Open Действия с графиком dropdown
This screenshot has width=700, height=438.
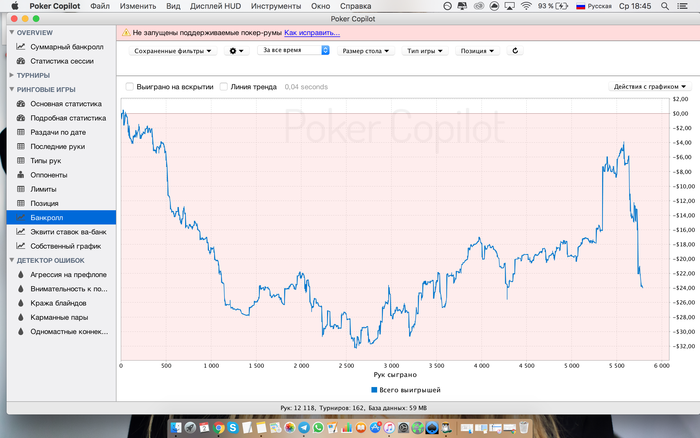tap(649, 87)
